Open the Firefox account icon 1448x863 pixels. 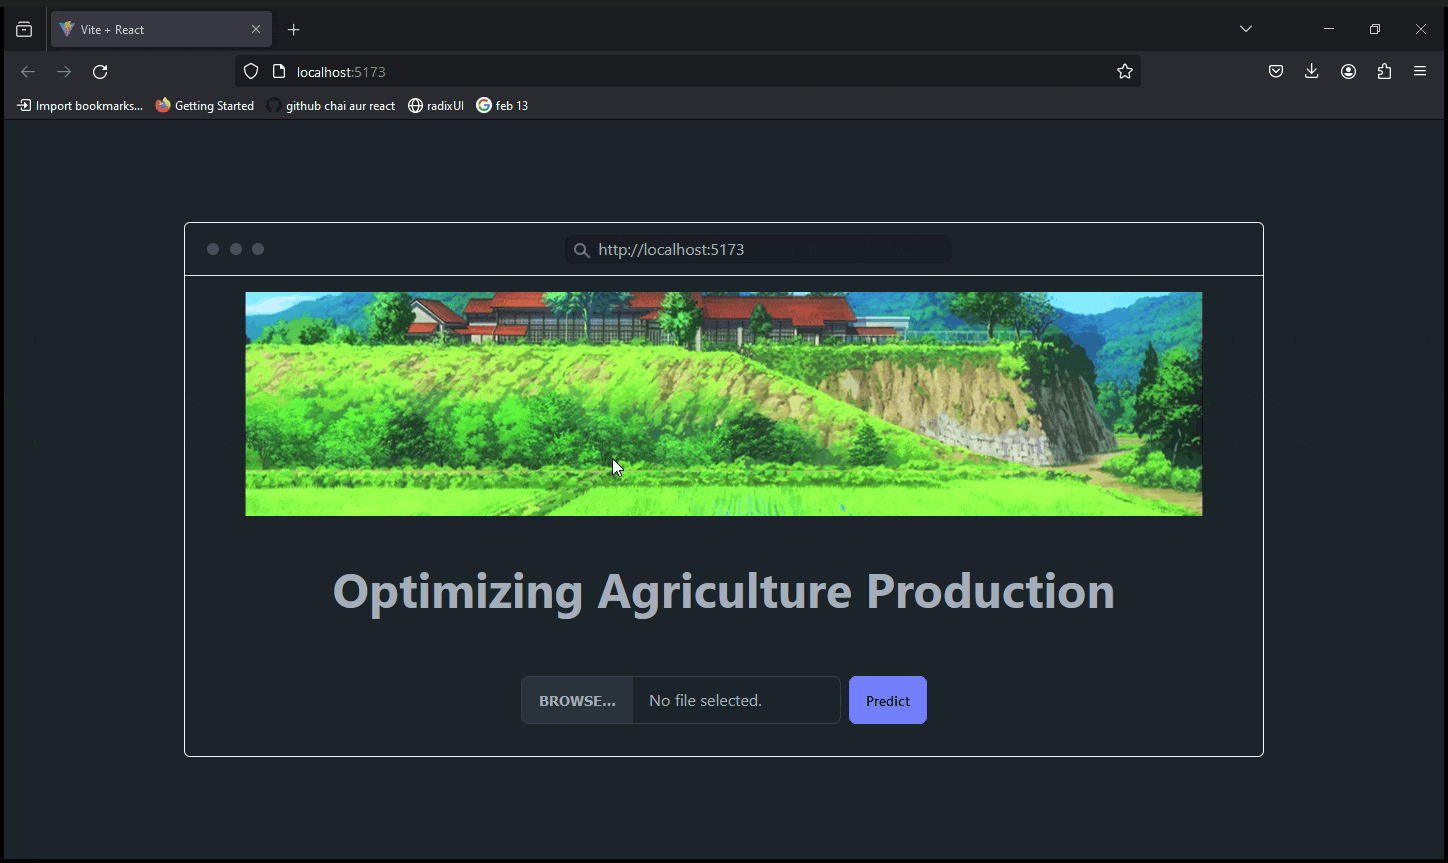(x=1348, y=72)
